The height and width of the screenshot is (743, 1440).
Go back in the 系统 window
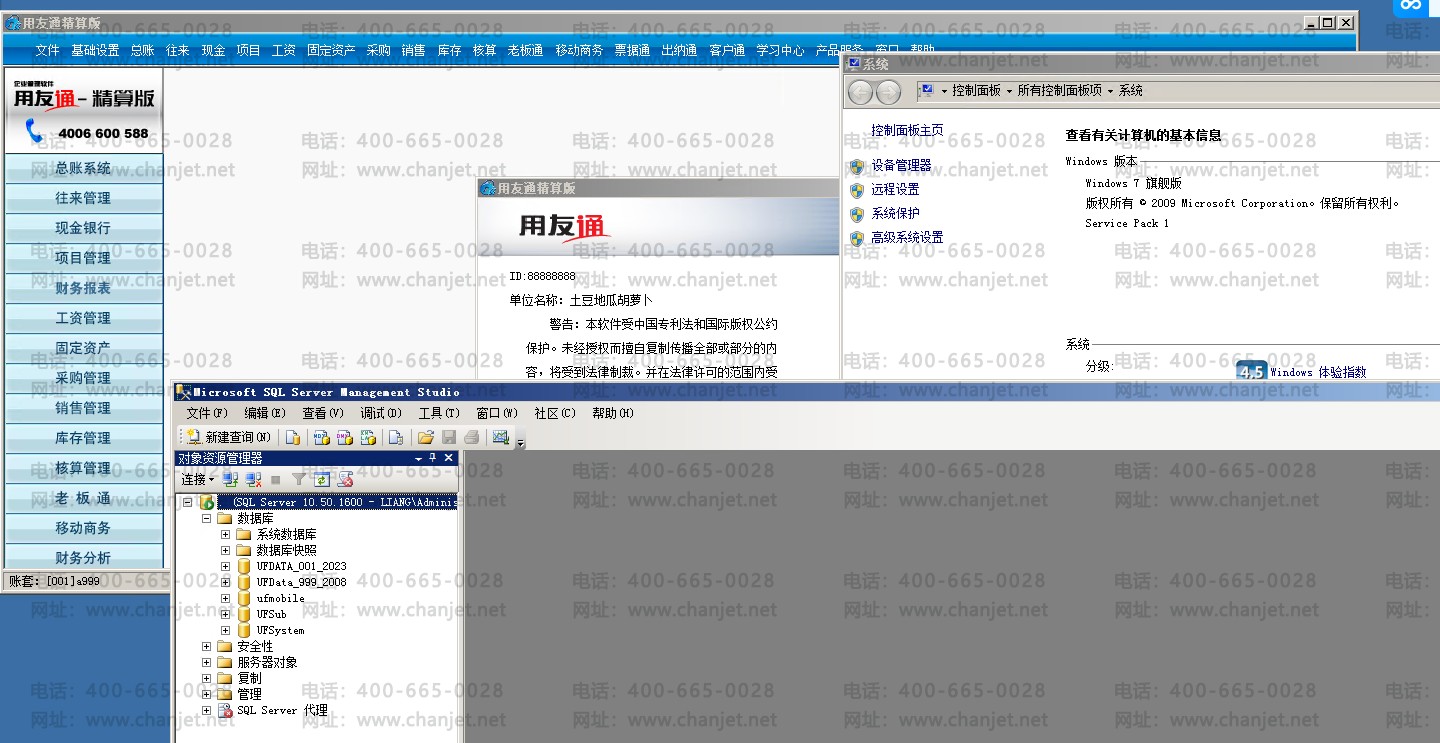click(860, 92)
